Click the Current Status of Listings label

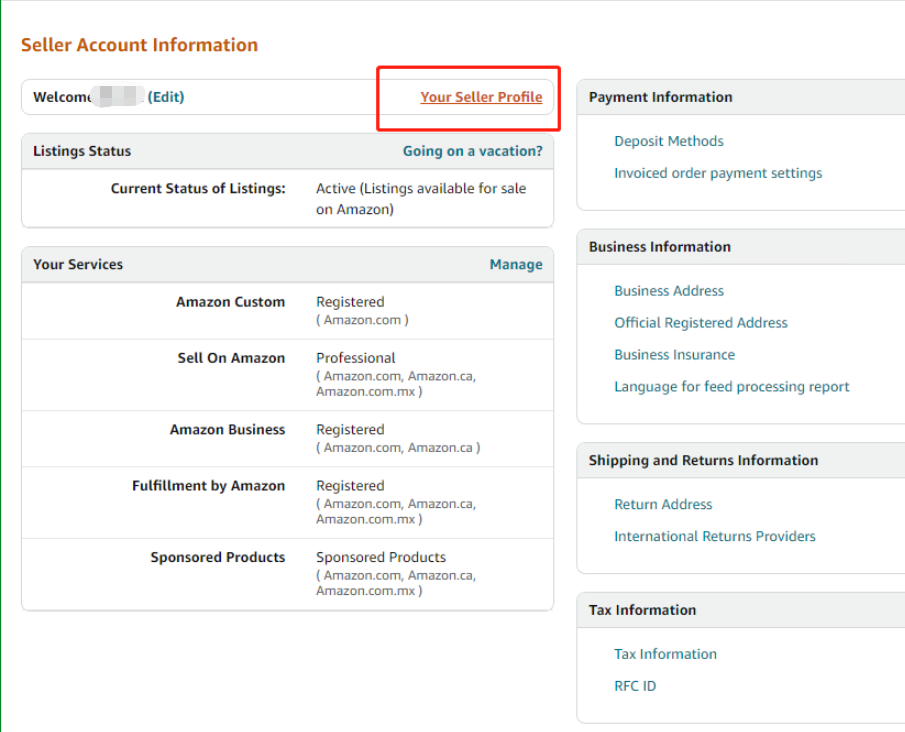click(198, 189)
